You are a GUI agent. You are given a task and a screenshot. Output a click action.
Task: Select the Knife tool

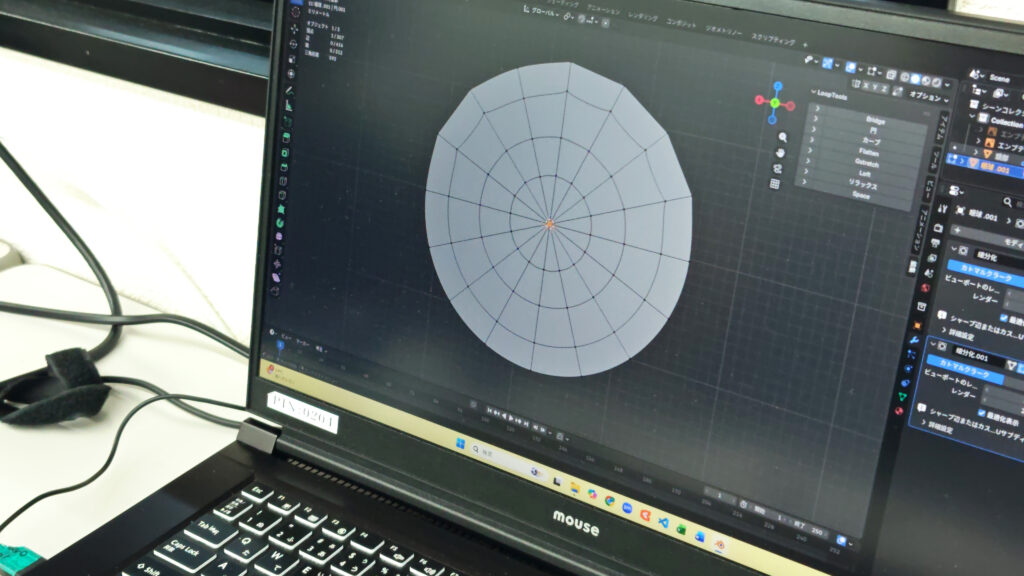pyautogui.click(x=283, y=195)
